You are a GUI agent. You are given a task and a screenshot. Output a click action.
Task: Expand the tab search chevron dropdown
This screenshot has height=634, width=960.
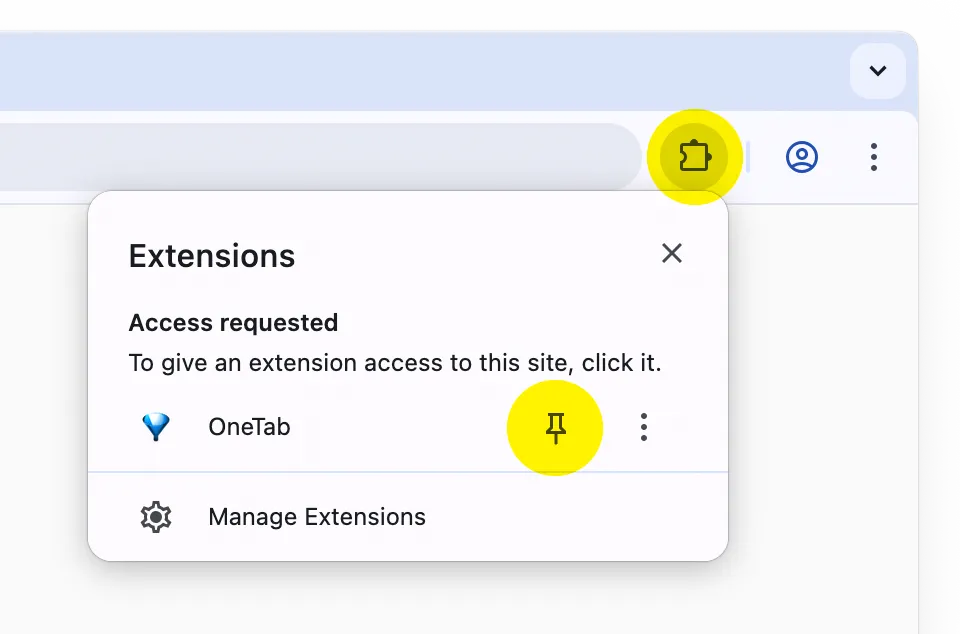[877, 71]
